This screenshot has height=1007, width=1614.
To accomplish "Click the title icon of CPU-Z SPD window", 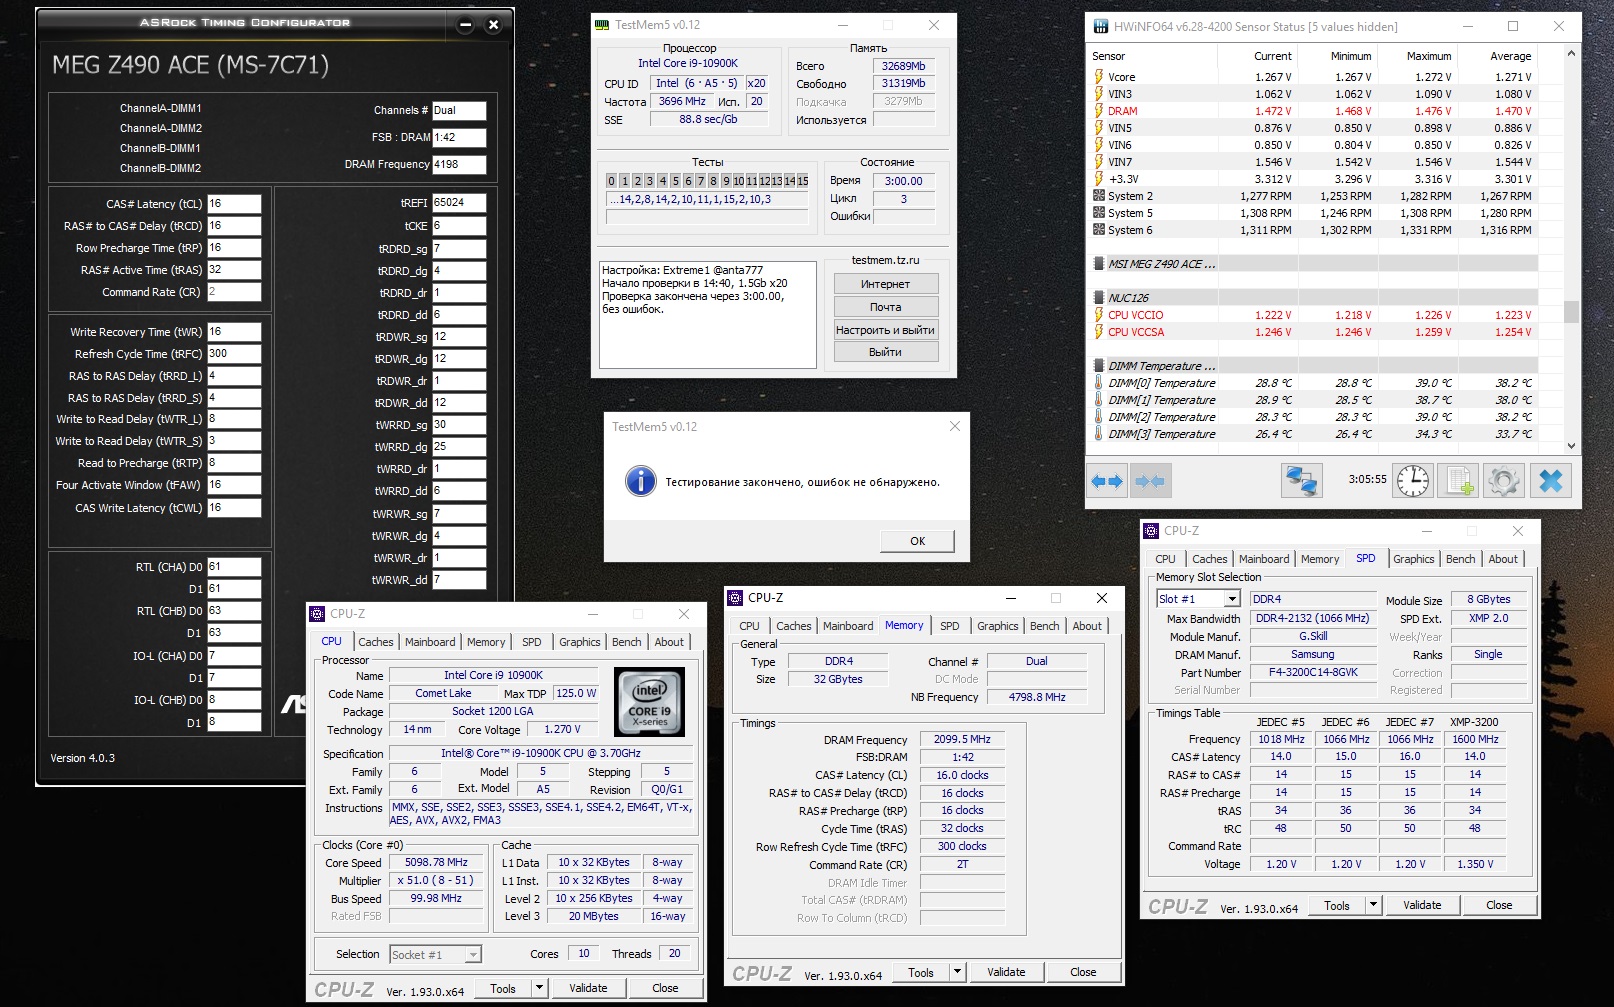I will click(1151, 531).
